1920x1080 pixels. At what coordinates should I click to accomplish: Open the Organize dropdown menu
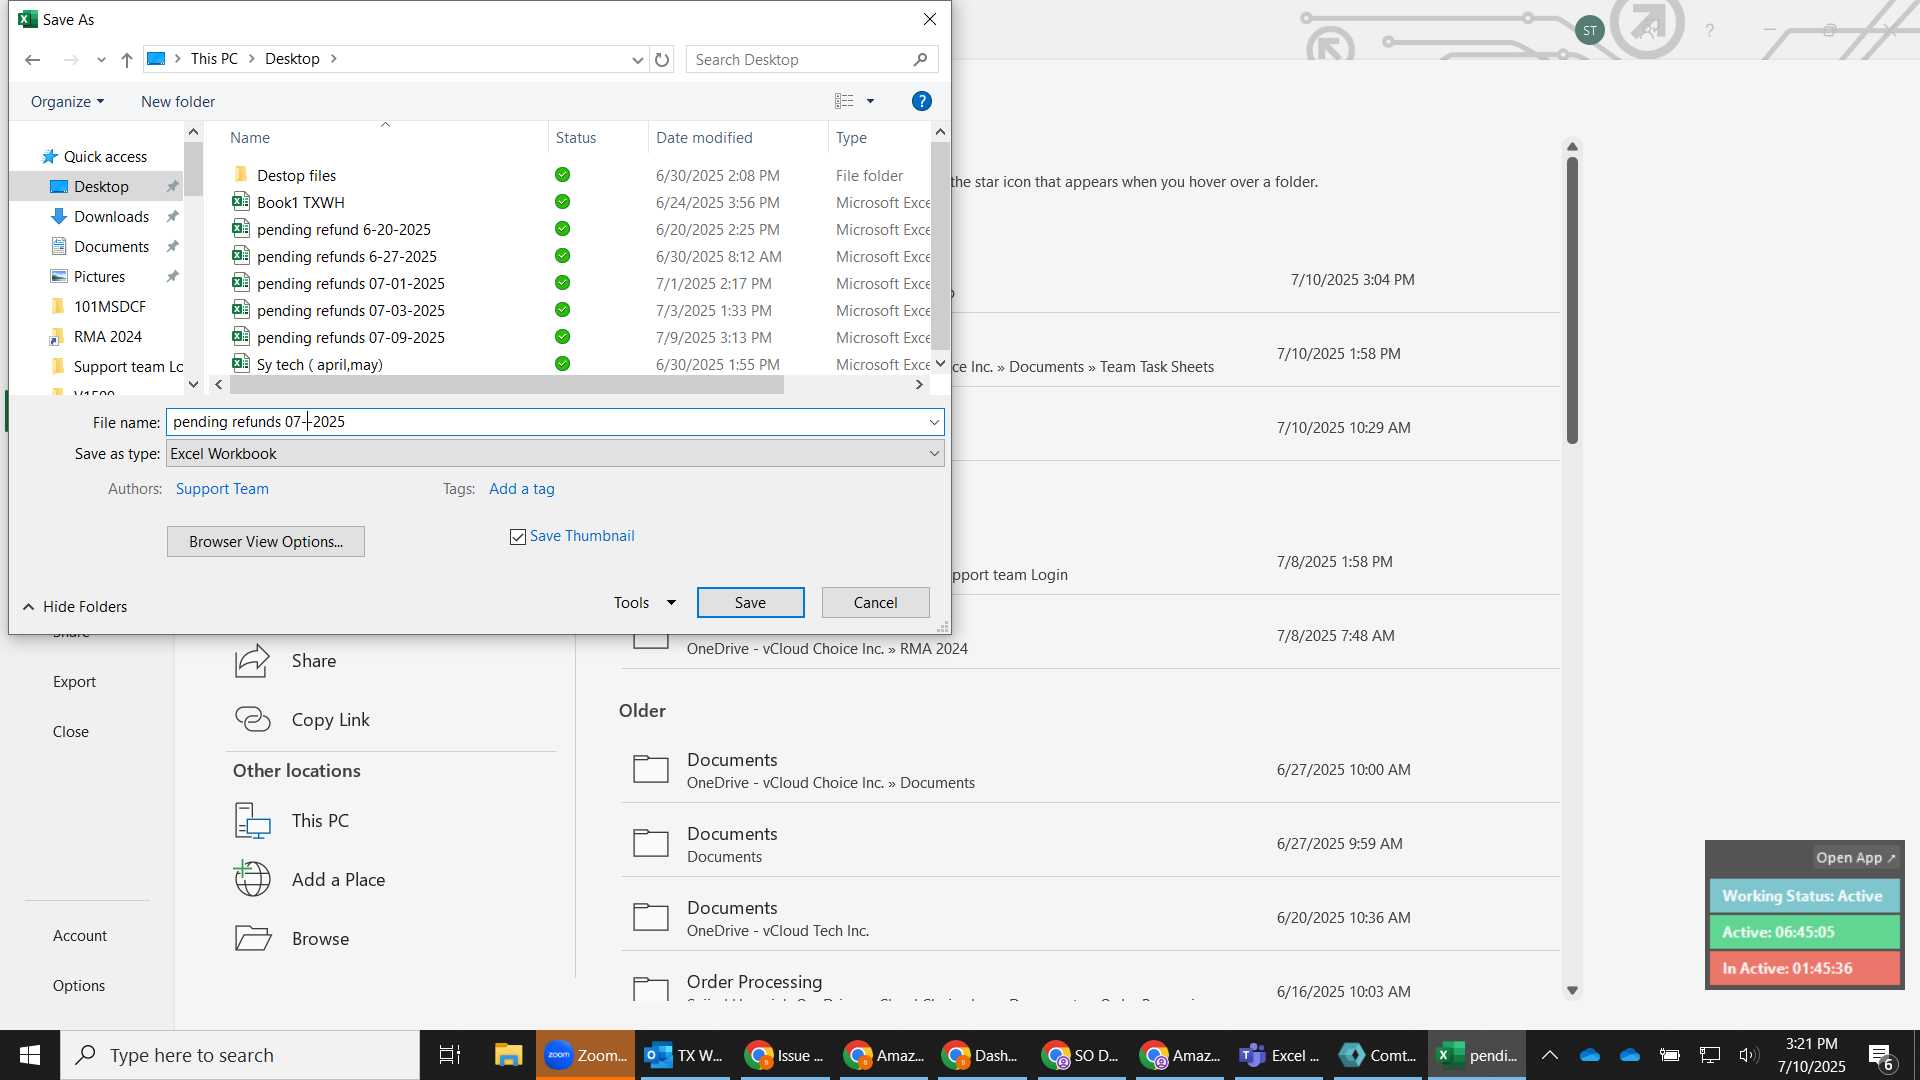67,101
